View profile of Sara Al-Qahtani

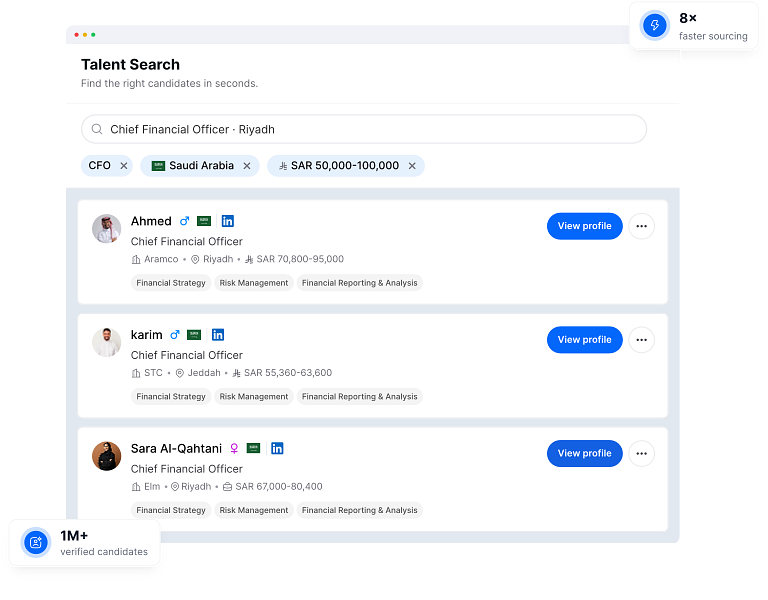(x=584, y=454)
